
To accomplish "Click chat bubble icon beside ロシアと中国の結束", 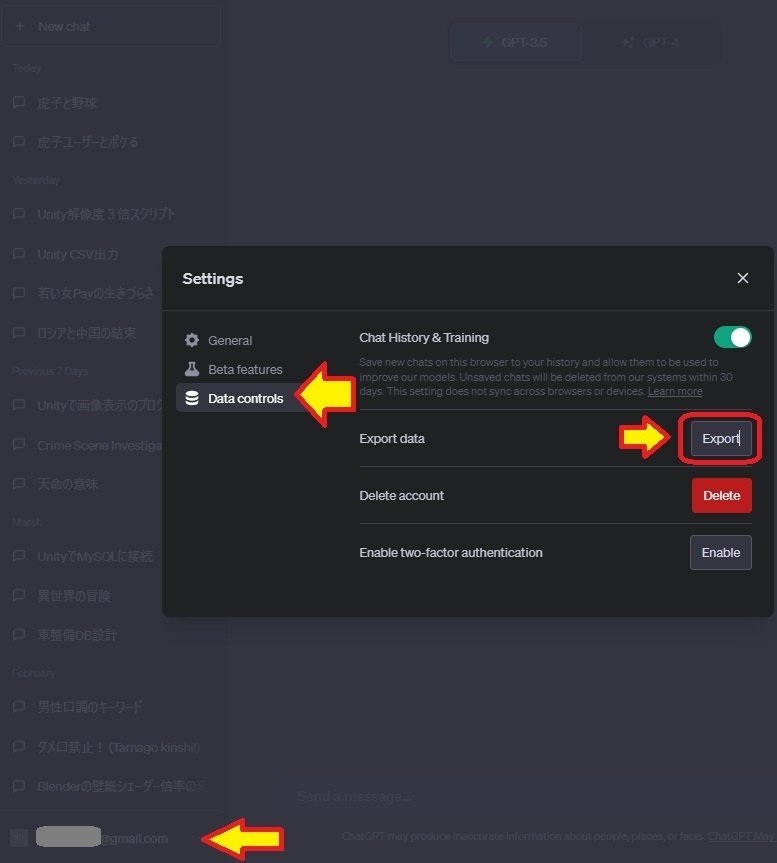I will [19, 332].
